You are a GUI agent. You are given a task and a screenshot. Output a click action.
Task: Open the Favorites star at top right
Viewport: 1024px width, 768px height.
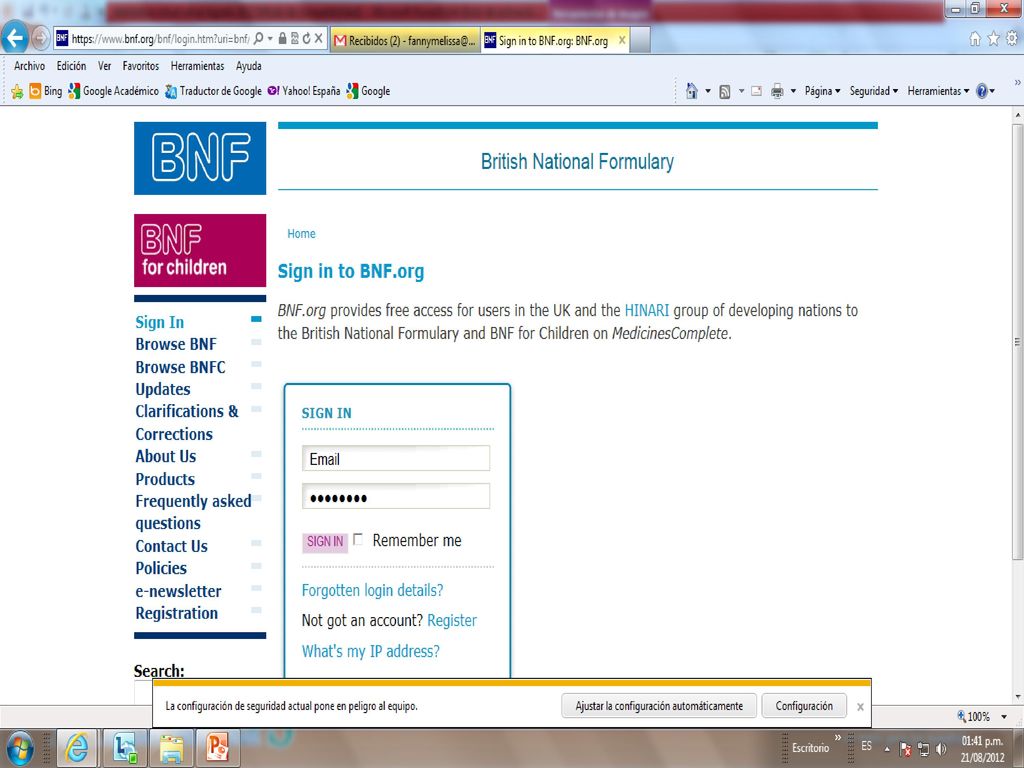tap(993, 39)
